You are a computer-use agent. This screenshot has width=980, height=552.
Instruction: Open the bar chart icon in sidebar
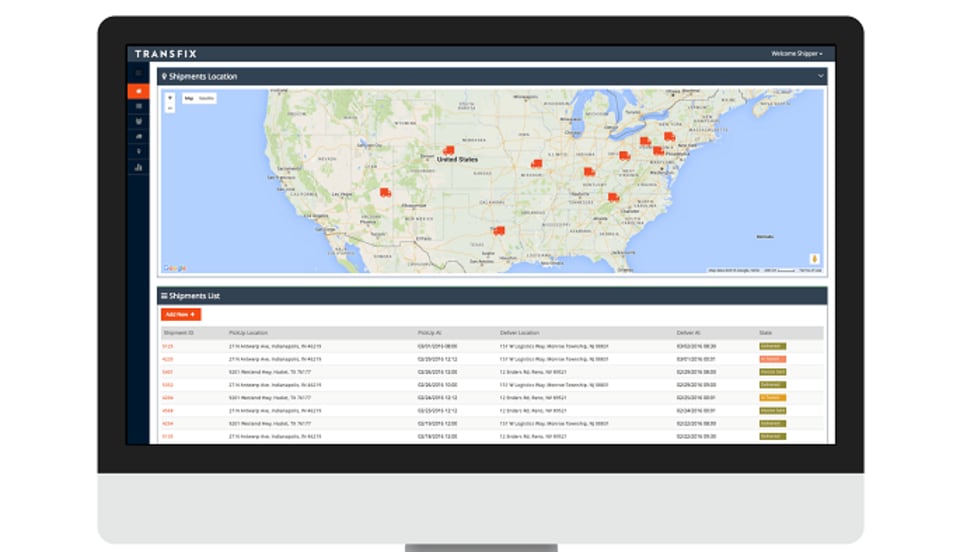pos(138,167)
